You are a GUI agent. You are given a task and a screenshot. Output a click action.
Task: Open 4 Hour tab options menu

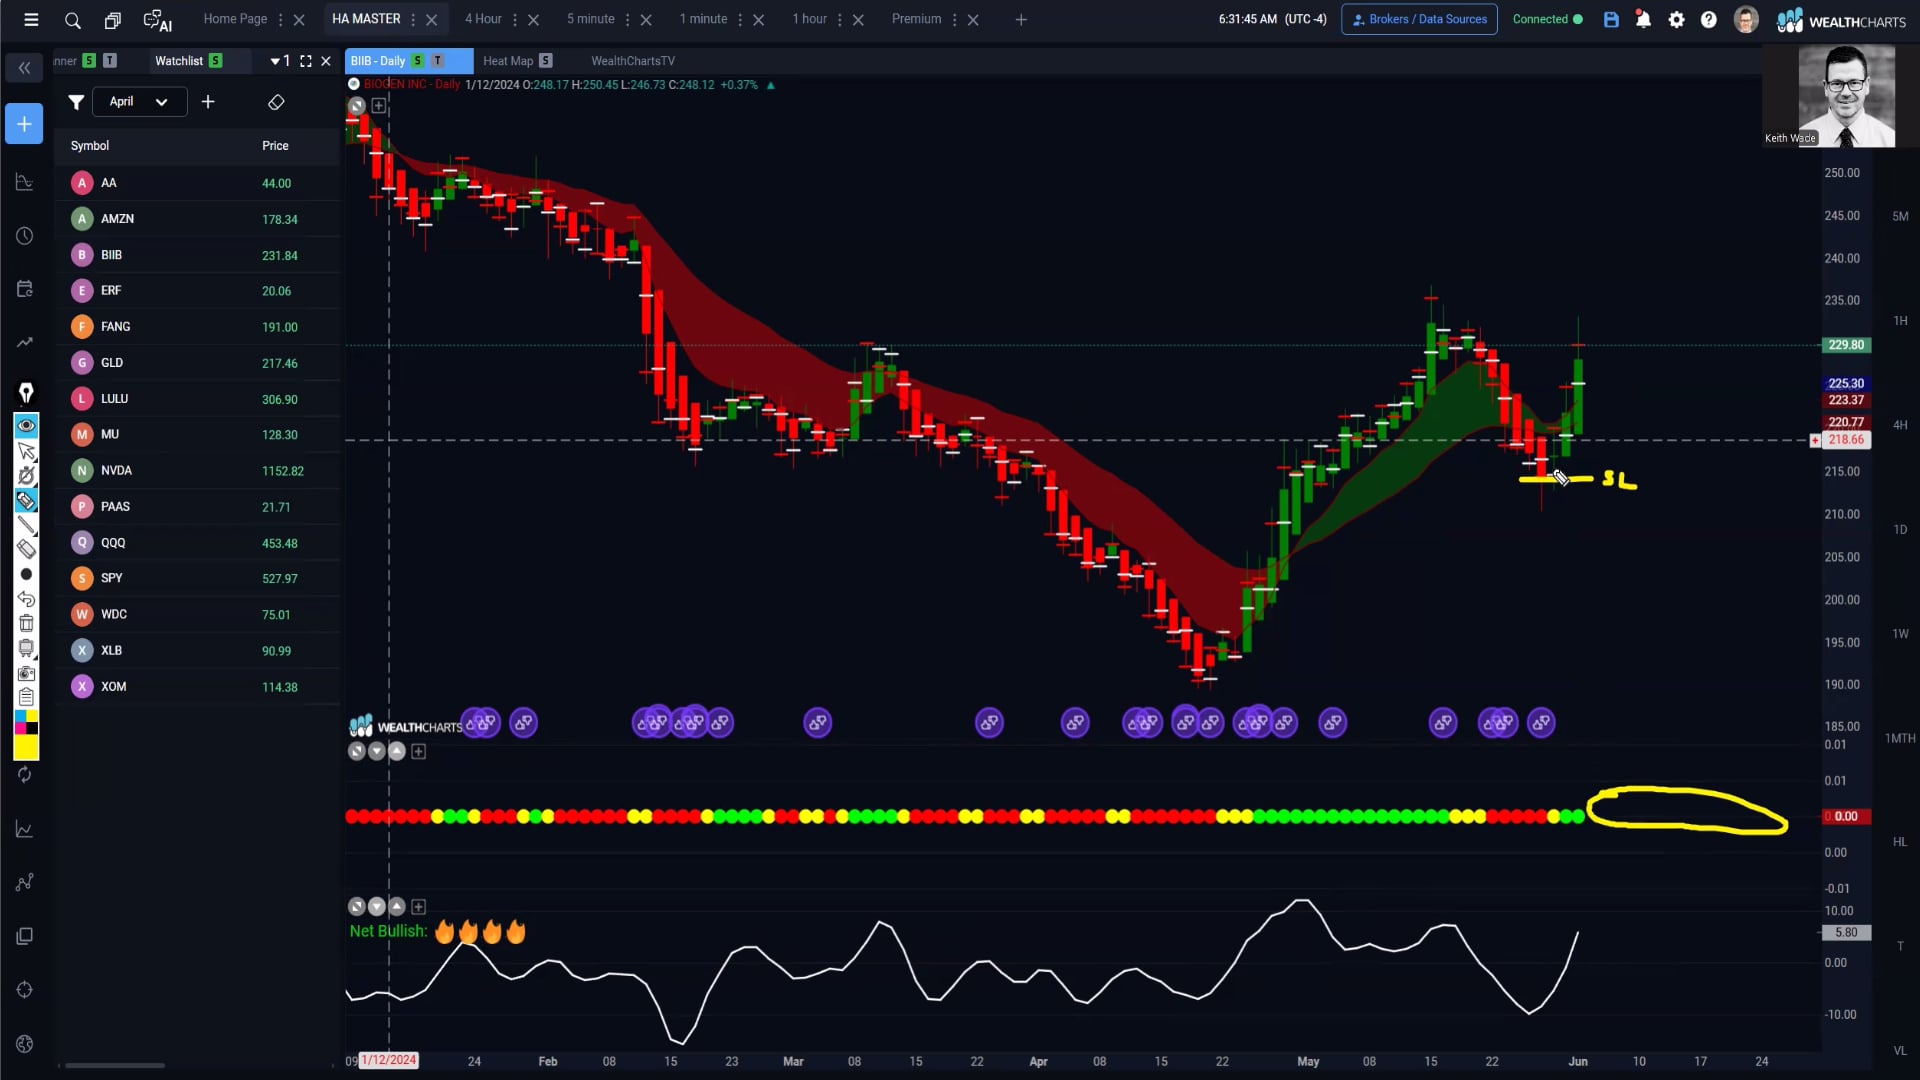(515, 19)
